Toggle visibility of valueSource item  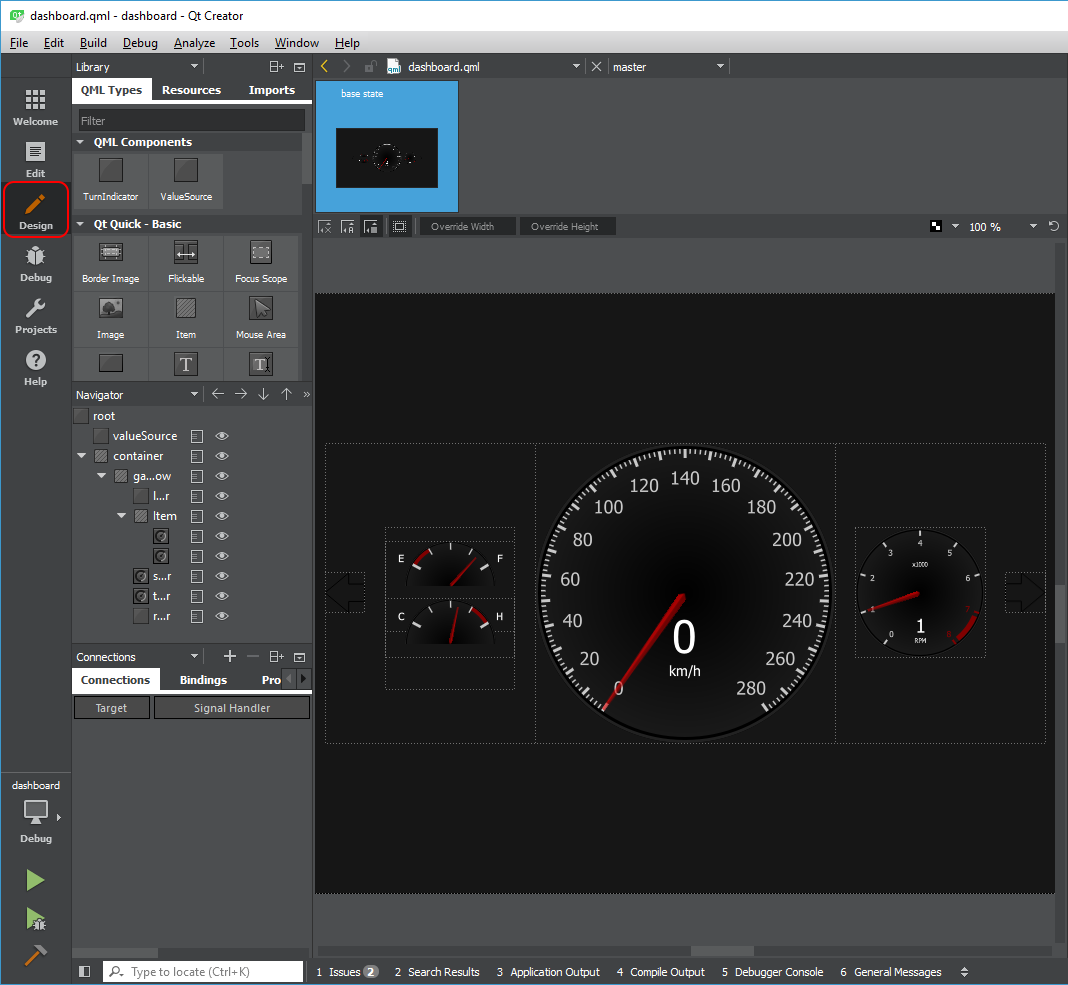coord(222,436)
